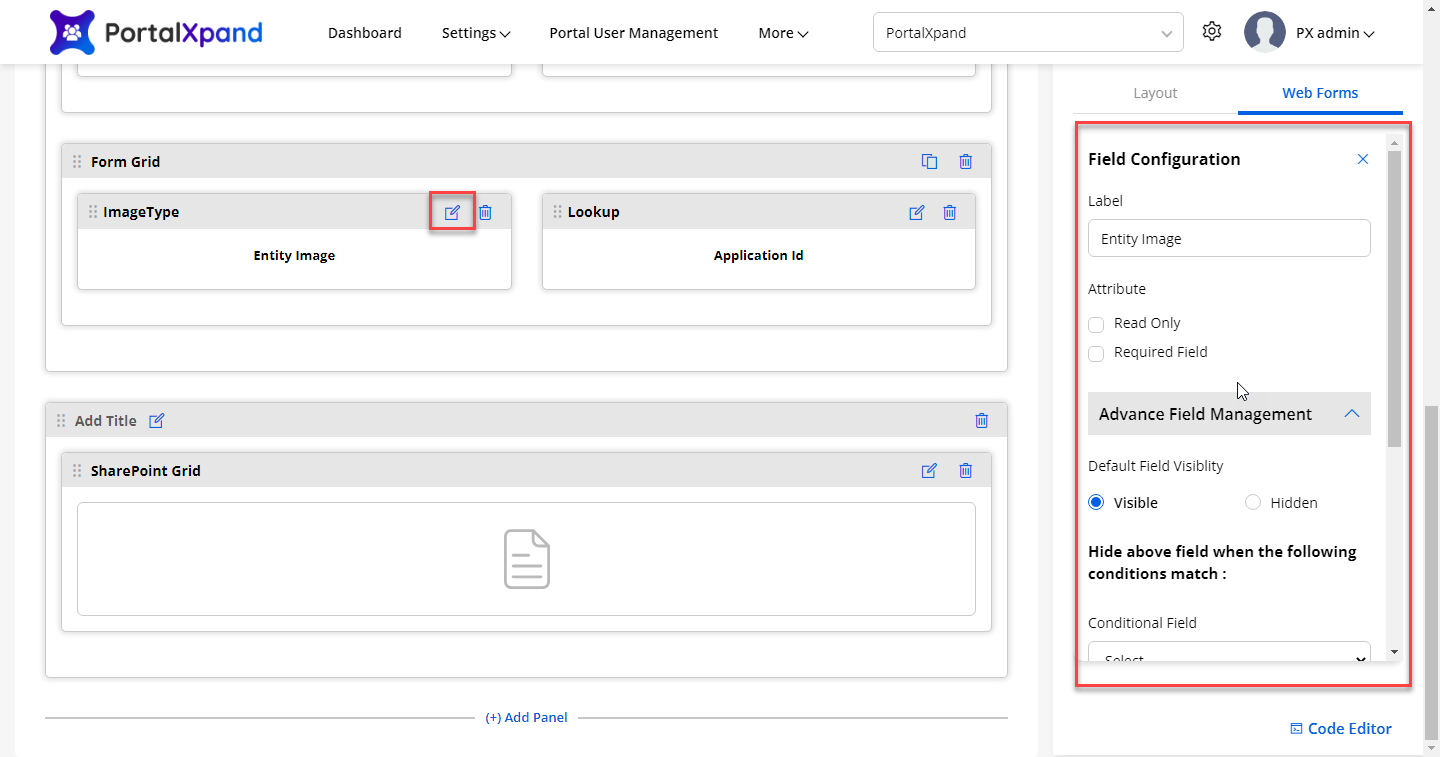Expand the Settings menu
The image size is (1440, 757).
point(475,33)
